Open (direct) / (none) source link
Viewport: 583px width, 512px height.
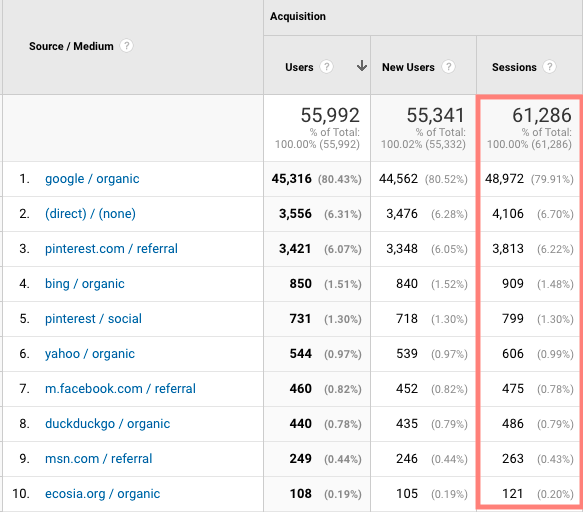90,214
